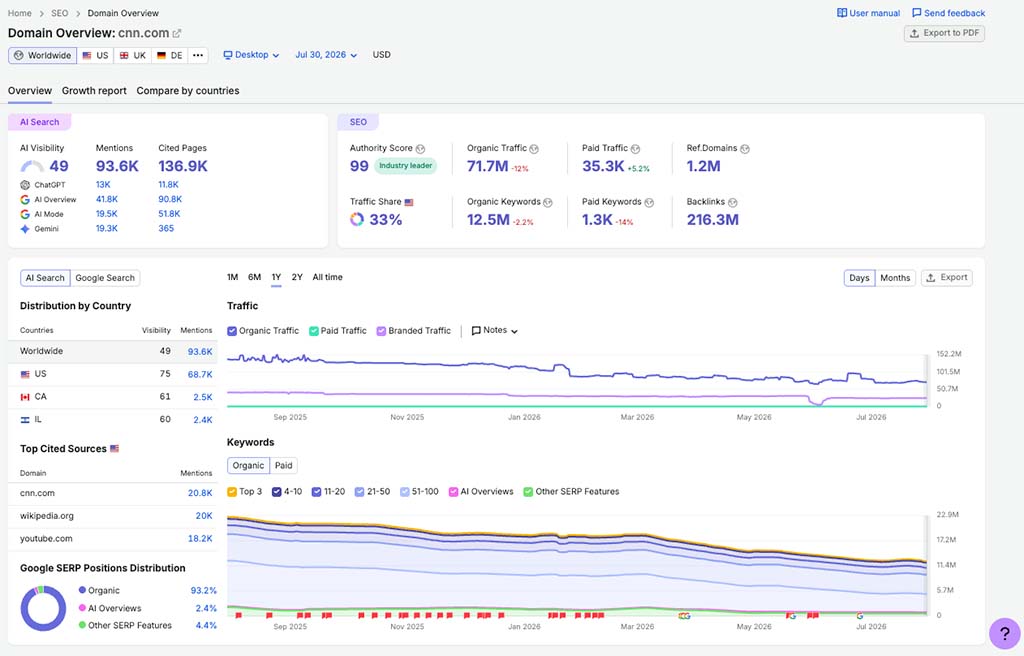This screenshot has width=1024, height=656.
Task: Toggle Other SERP Features checkbox
Action: (528, 491)
